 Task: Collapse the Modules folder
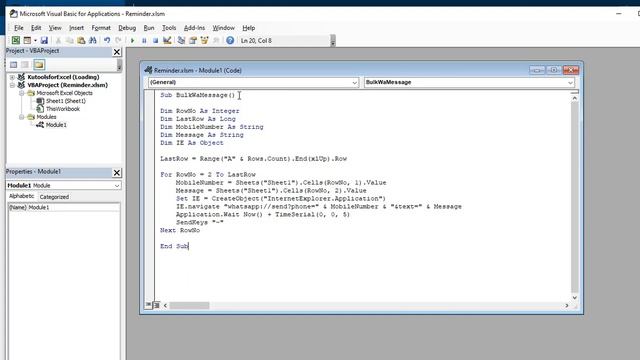click(x=21, y=117)
